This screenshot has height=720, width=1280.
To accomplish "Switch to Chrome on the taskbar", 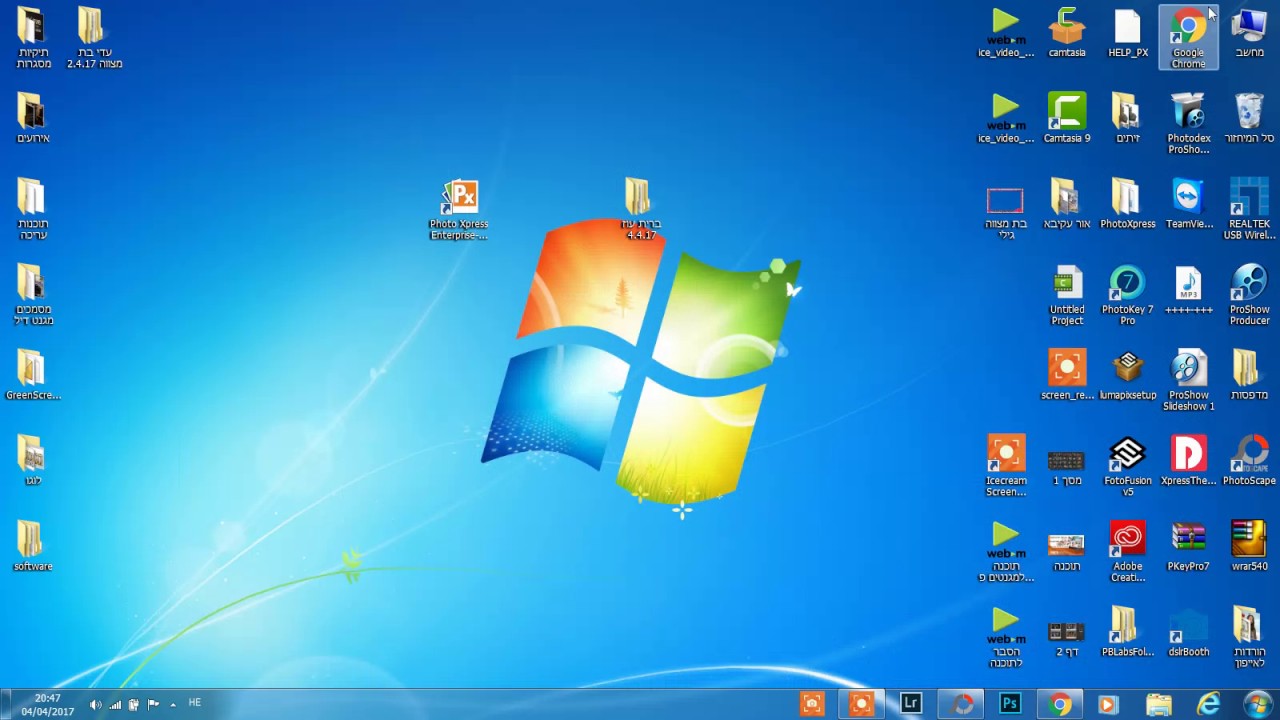I will 1060,704.
